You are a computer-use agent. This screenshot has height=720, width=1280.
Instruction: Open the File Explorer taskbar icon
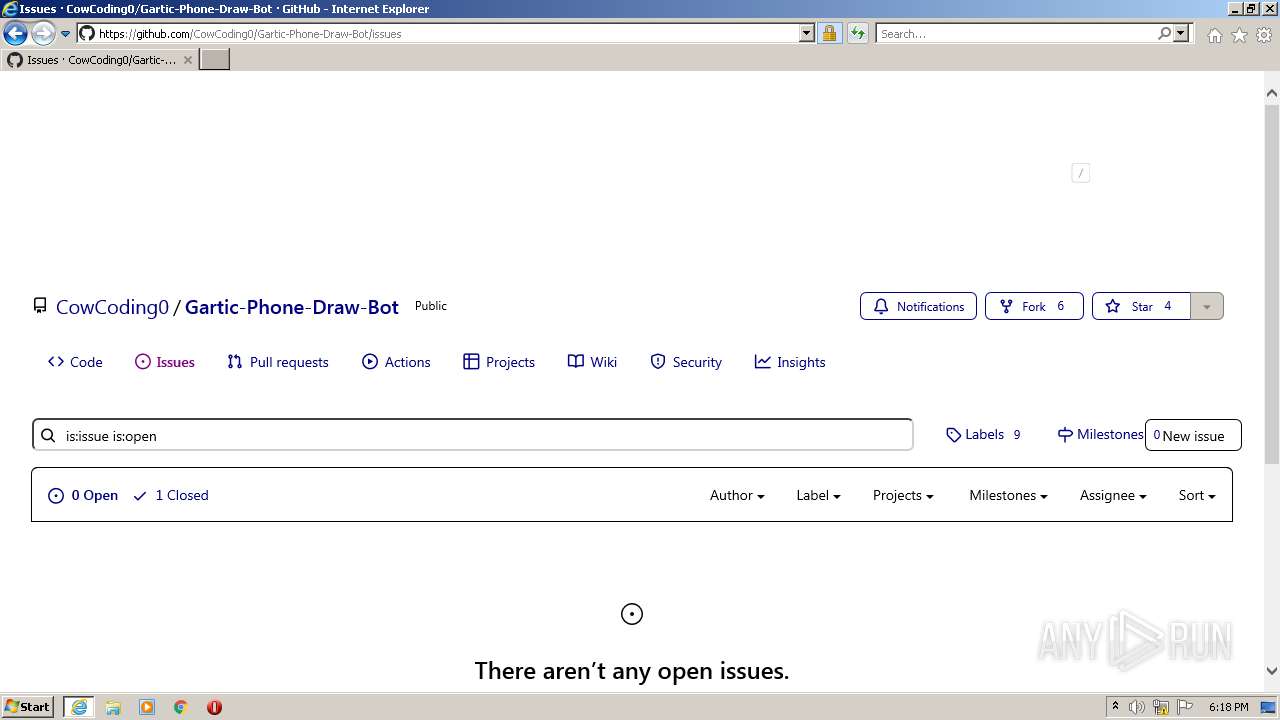(x=113, y=707)
